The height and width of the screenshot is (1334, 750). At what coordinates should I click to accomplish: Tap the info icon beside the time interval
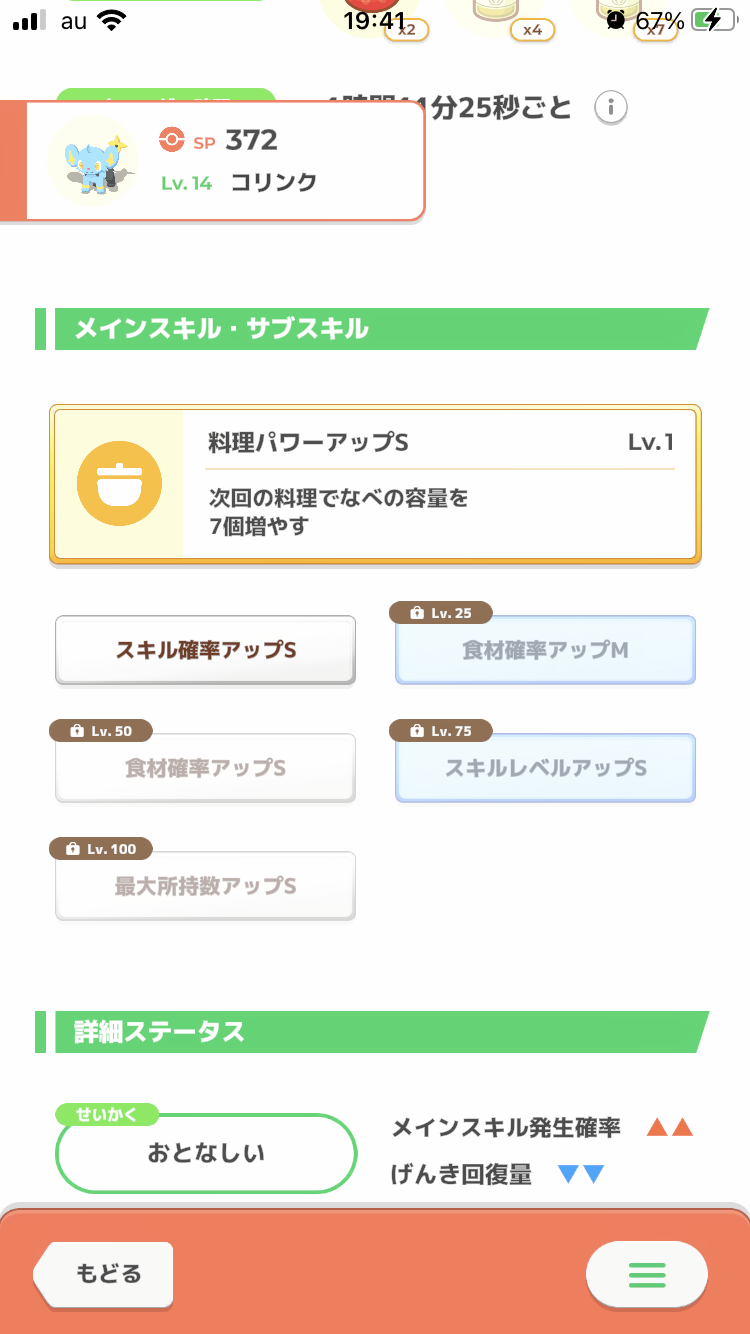[x=611, y=107]
